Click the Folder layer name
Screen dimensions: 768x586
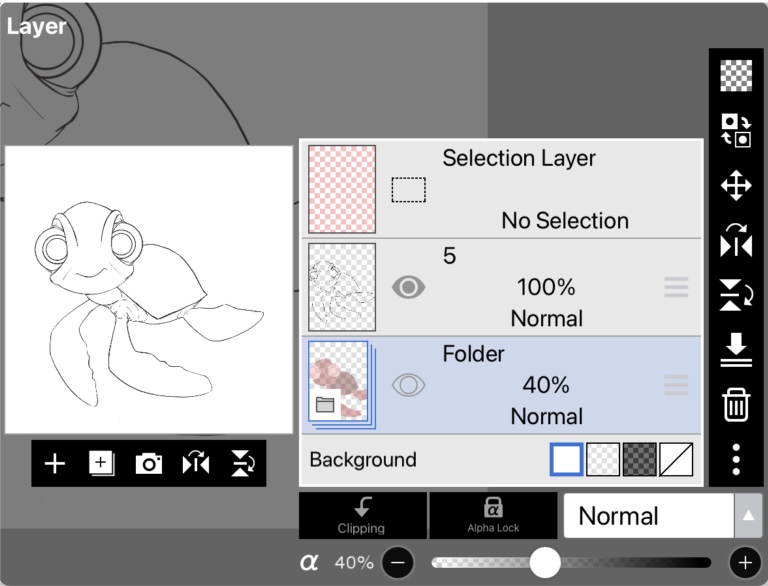click(x=473, y=354)
